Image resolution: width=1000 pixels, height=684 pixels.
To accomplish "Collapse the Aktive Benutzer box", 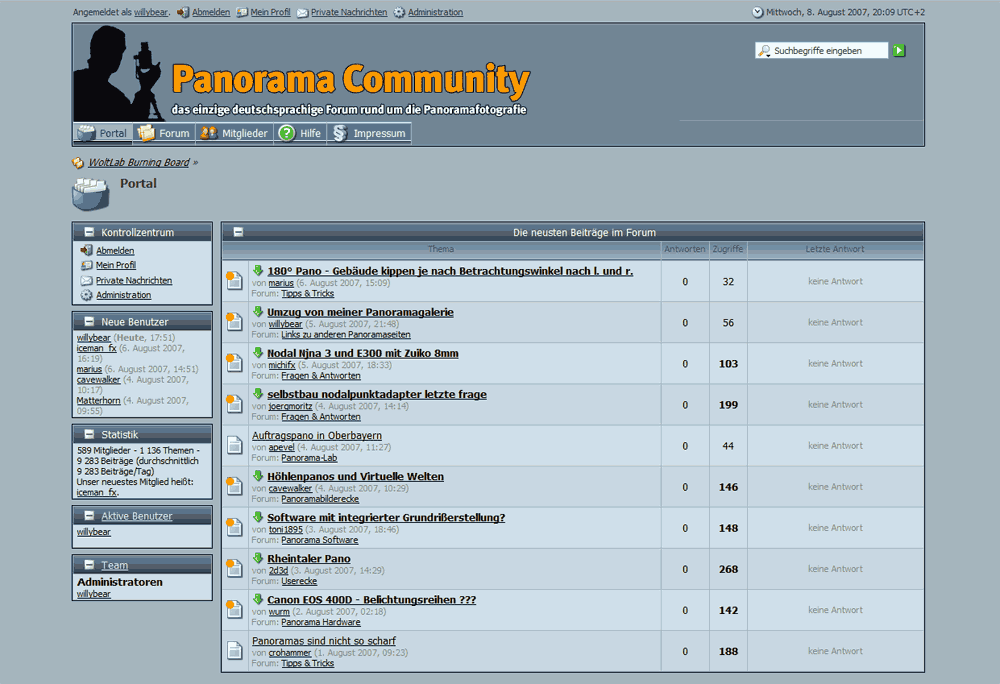I will [x=89, y=516].
